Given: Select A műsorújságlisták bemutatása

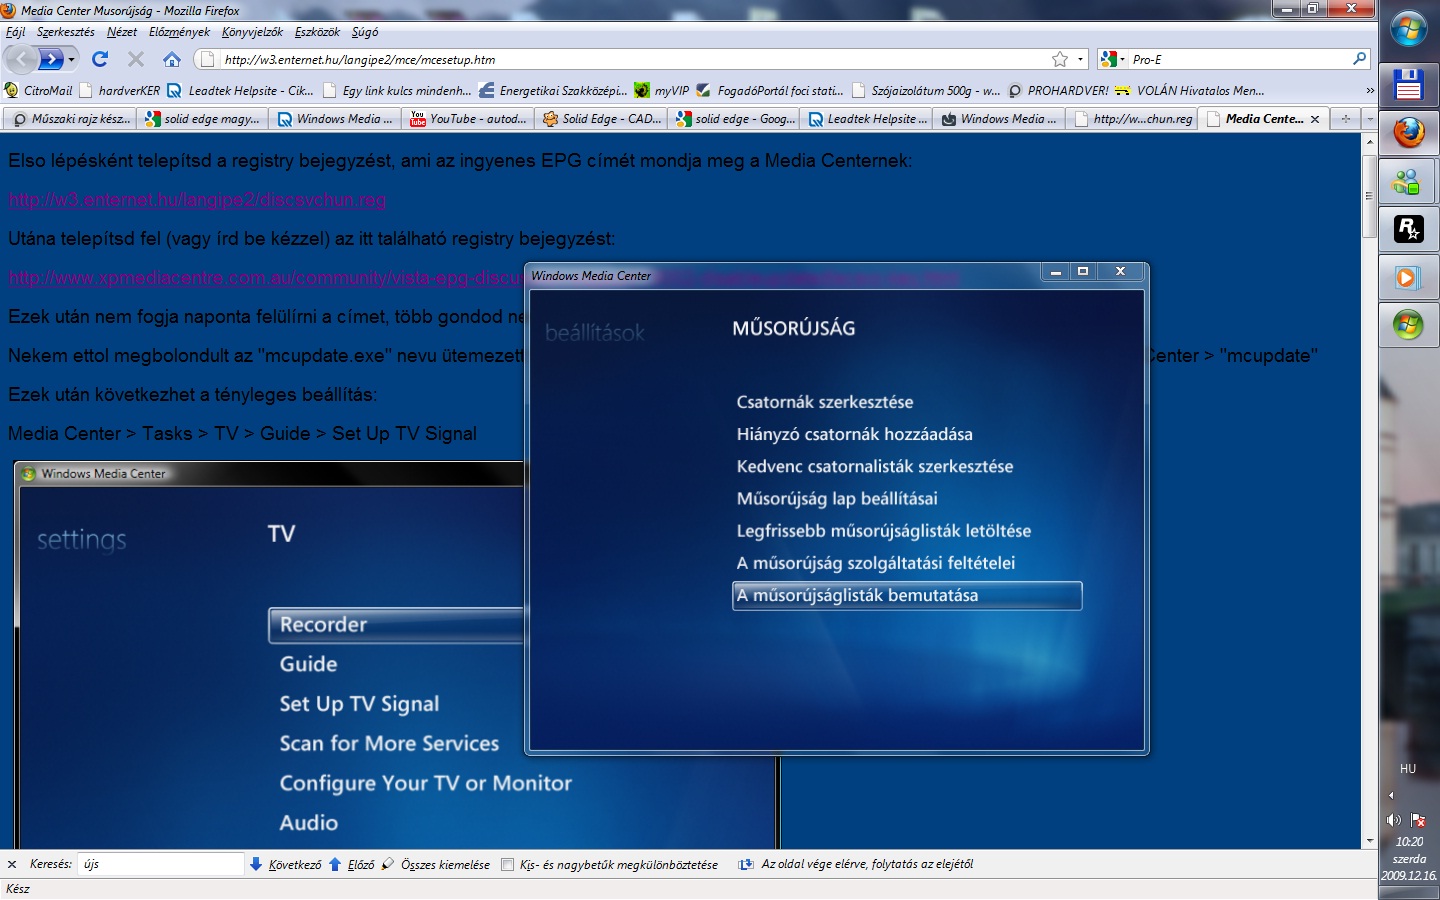Looking at the screenshot, I should click(x=907, y=595).
